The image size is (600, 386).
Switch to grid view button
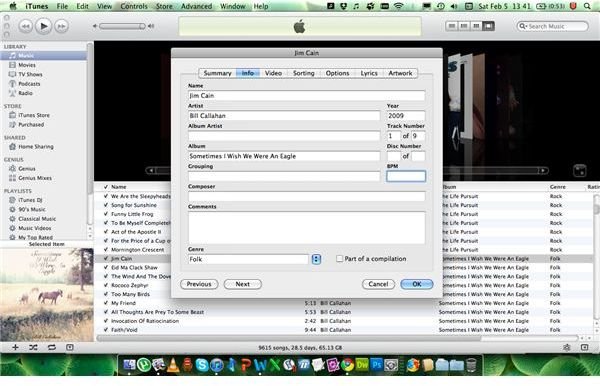click(476, 26)
